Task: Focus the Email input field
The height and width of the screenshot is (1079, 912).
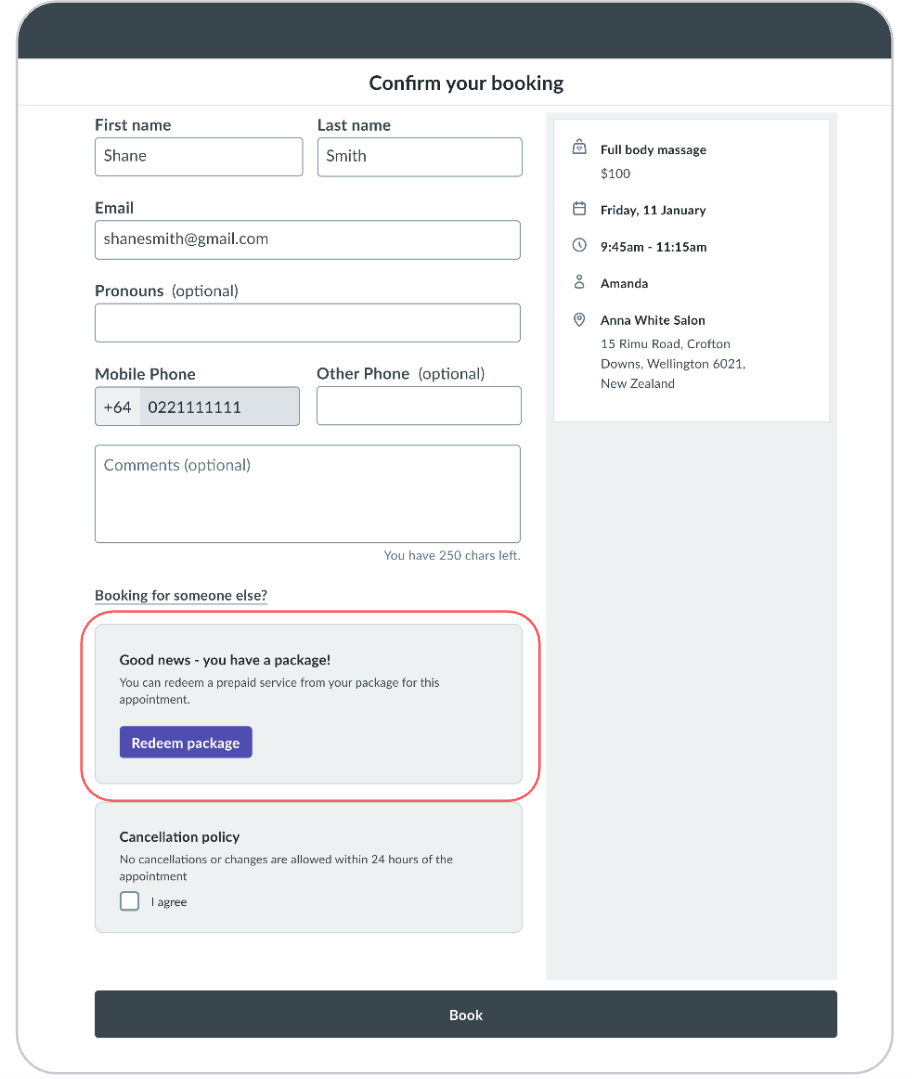Action: click(x=307, y=240)
